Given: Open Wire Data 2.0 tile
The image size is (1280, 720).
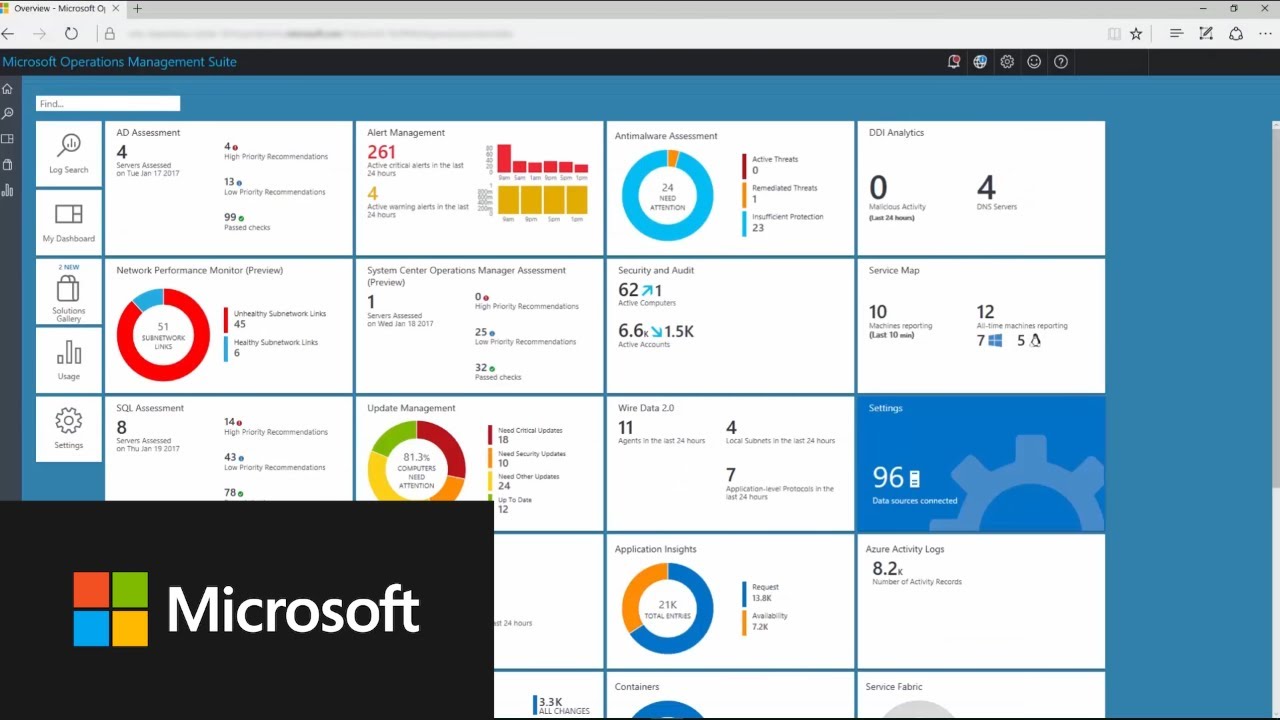Looking at the screenshot, I should [730, 463].
